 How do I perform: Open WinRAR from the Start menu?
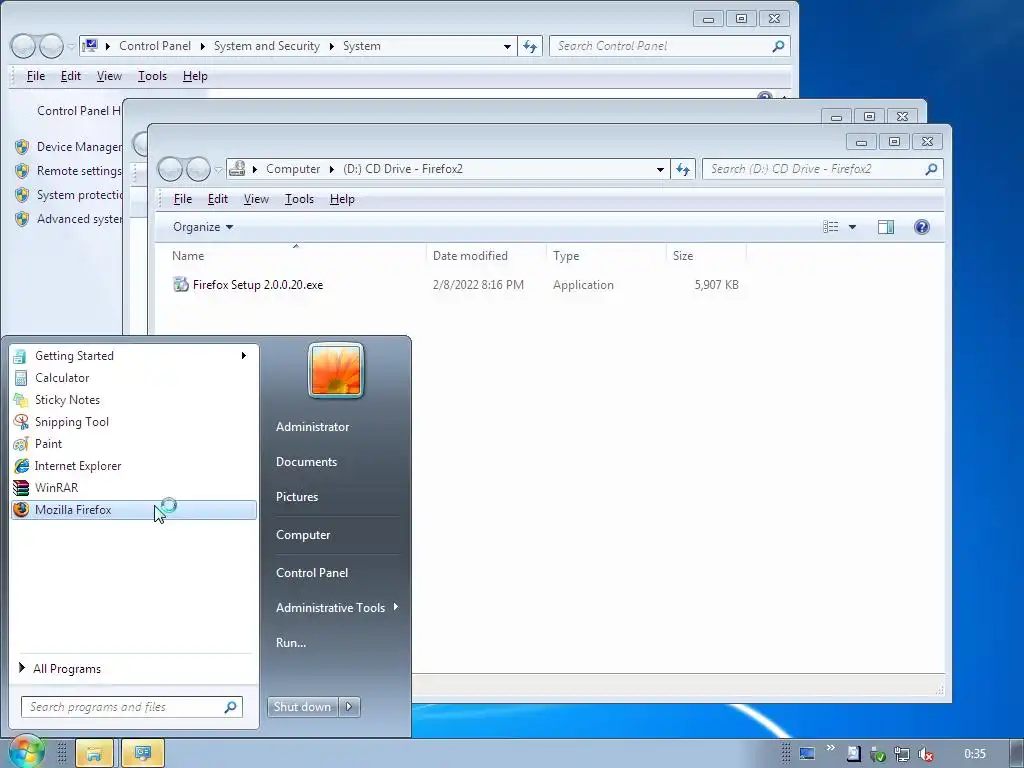134,488
